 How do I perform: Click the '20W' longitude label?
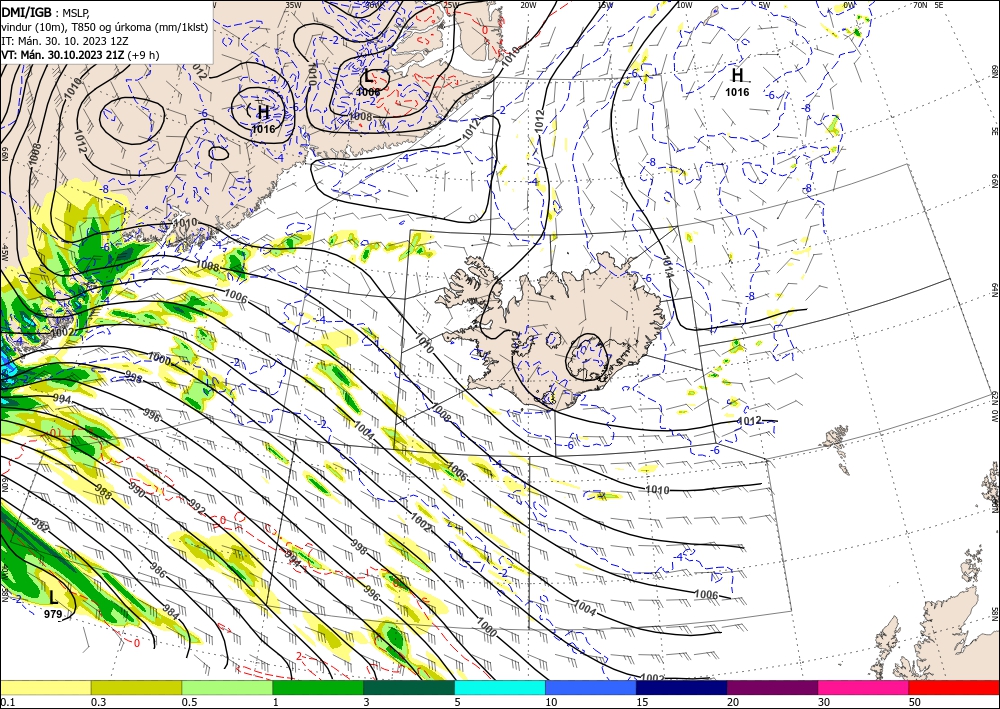click(x=528, y=5)
